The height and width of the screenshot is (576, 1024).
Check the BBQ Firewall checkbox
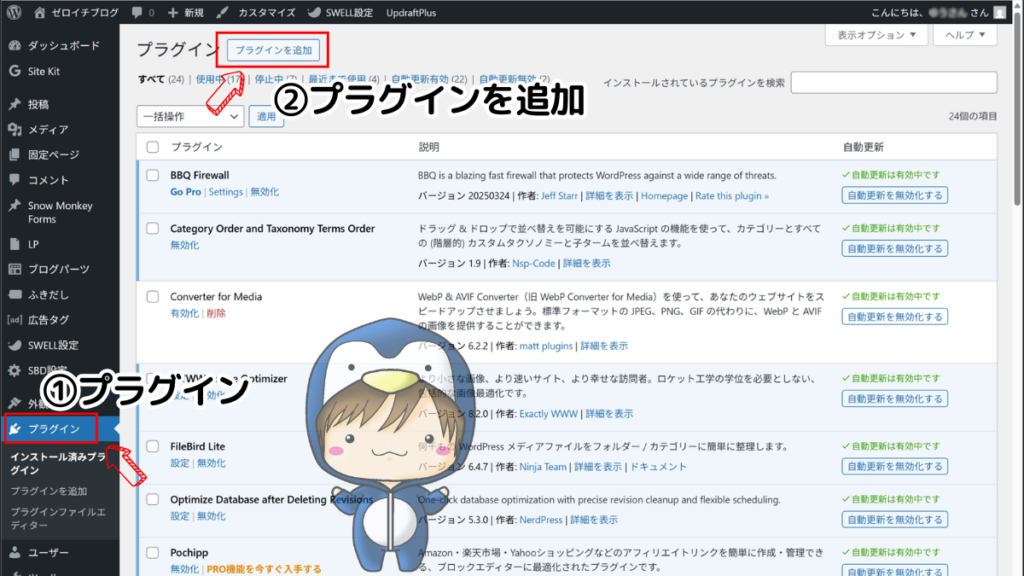pyautogui.click(x=152, y=175)
